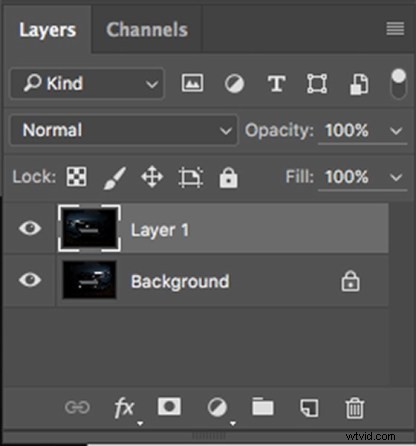This screenshot has height=446, width=416.
Task: Select the Layer 1 thumbnail
Action: (x=89, y=228)
